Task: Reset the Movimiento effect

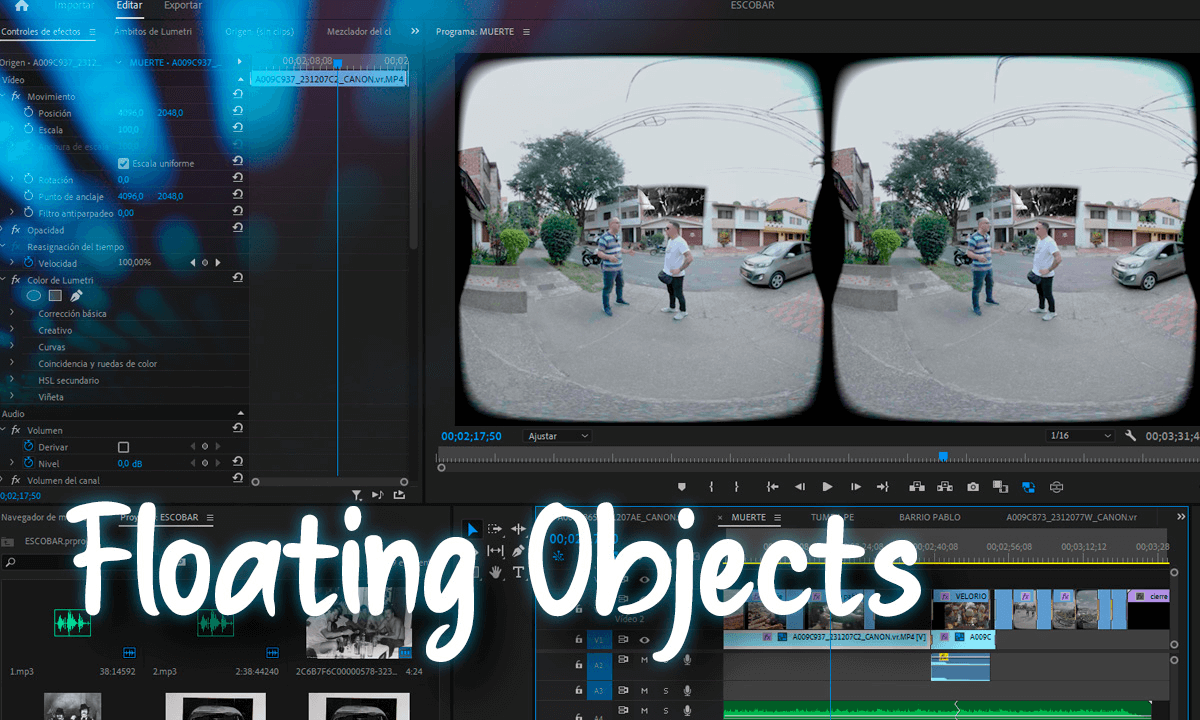Action: [238, 96]
